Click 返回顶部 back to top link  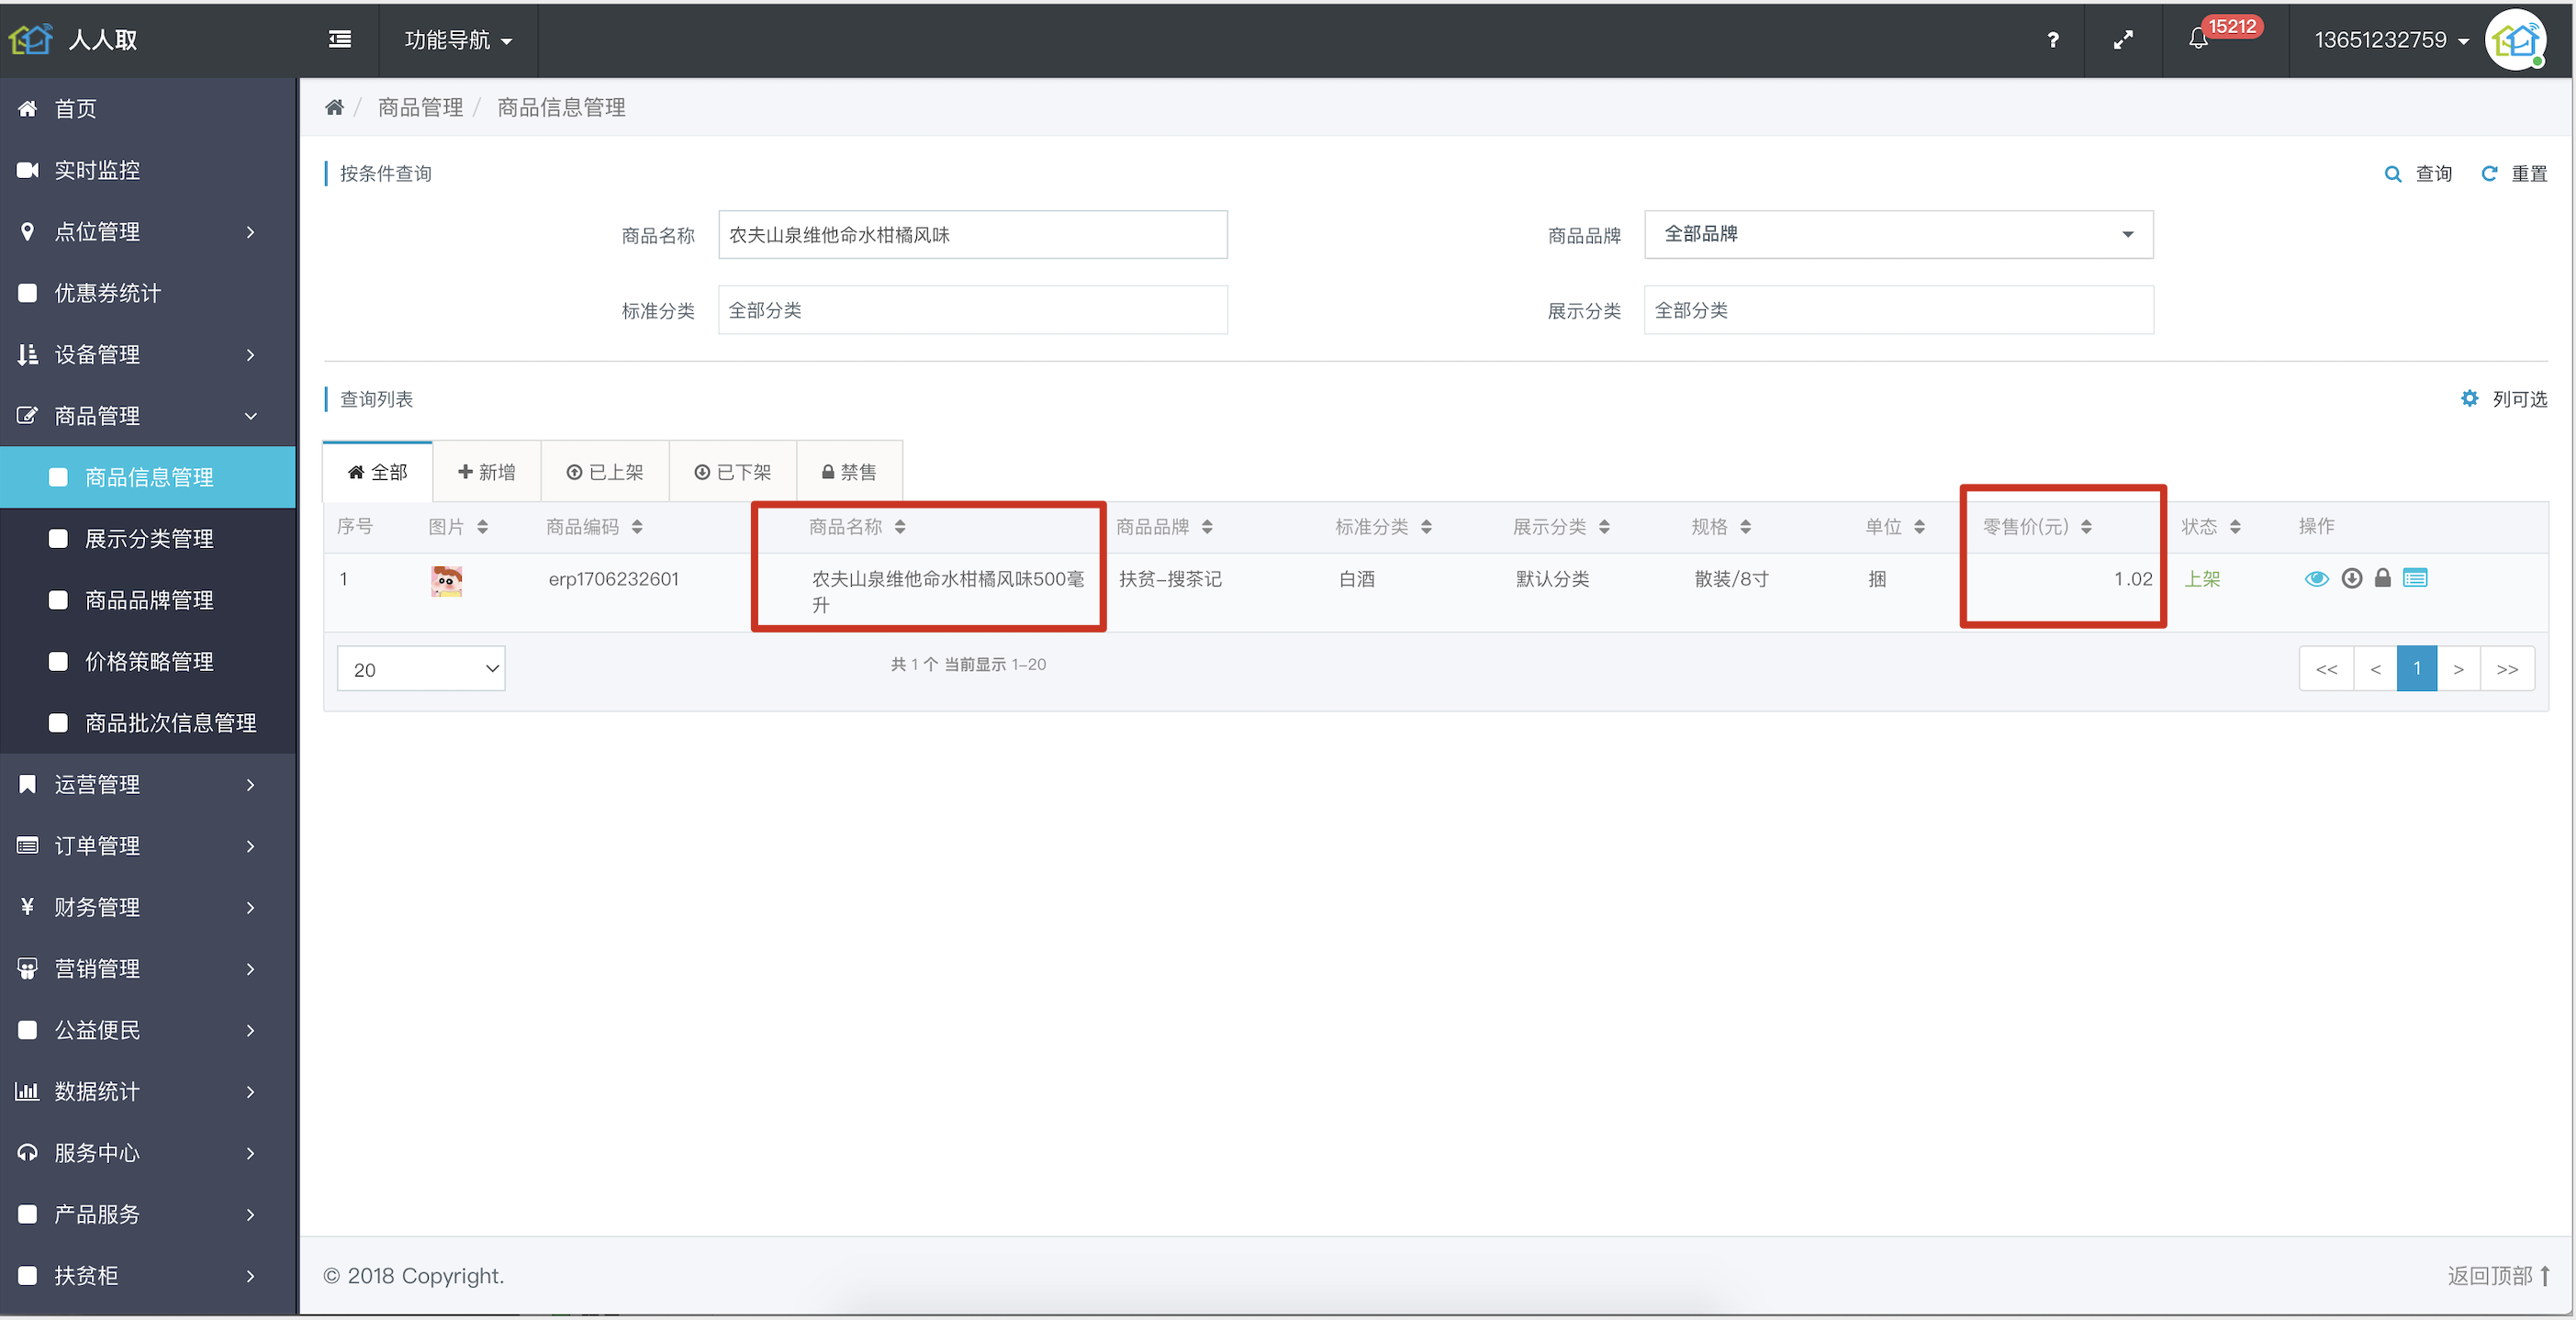(2498, 1276)
